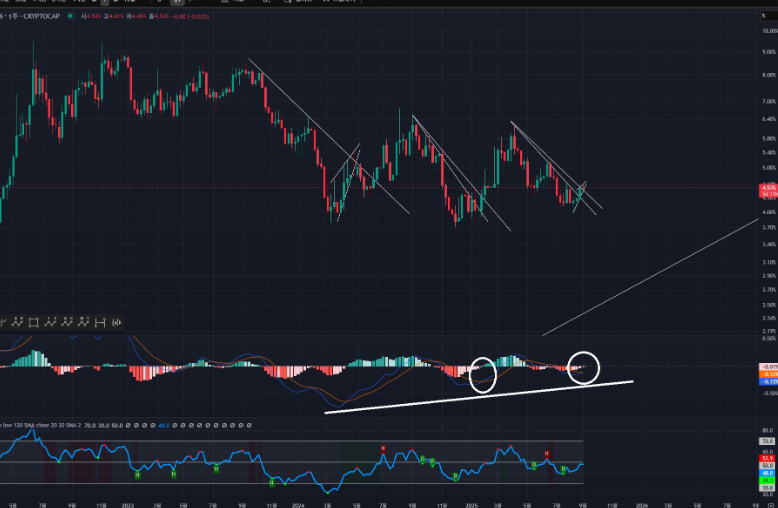Click the change value -0.00 (-0.02%)
This screenshot has height=508, width=778.
pos(191,16)
